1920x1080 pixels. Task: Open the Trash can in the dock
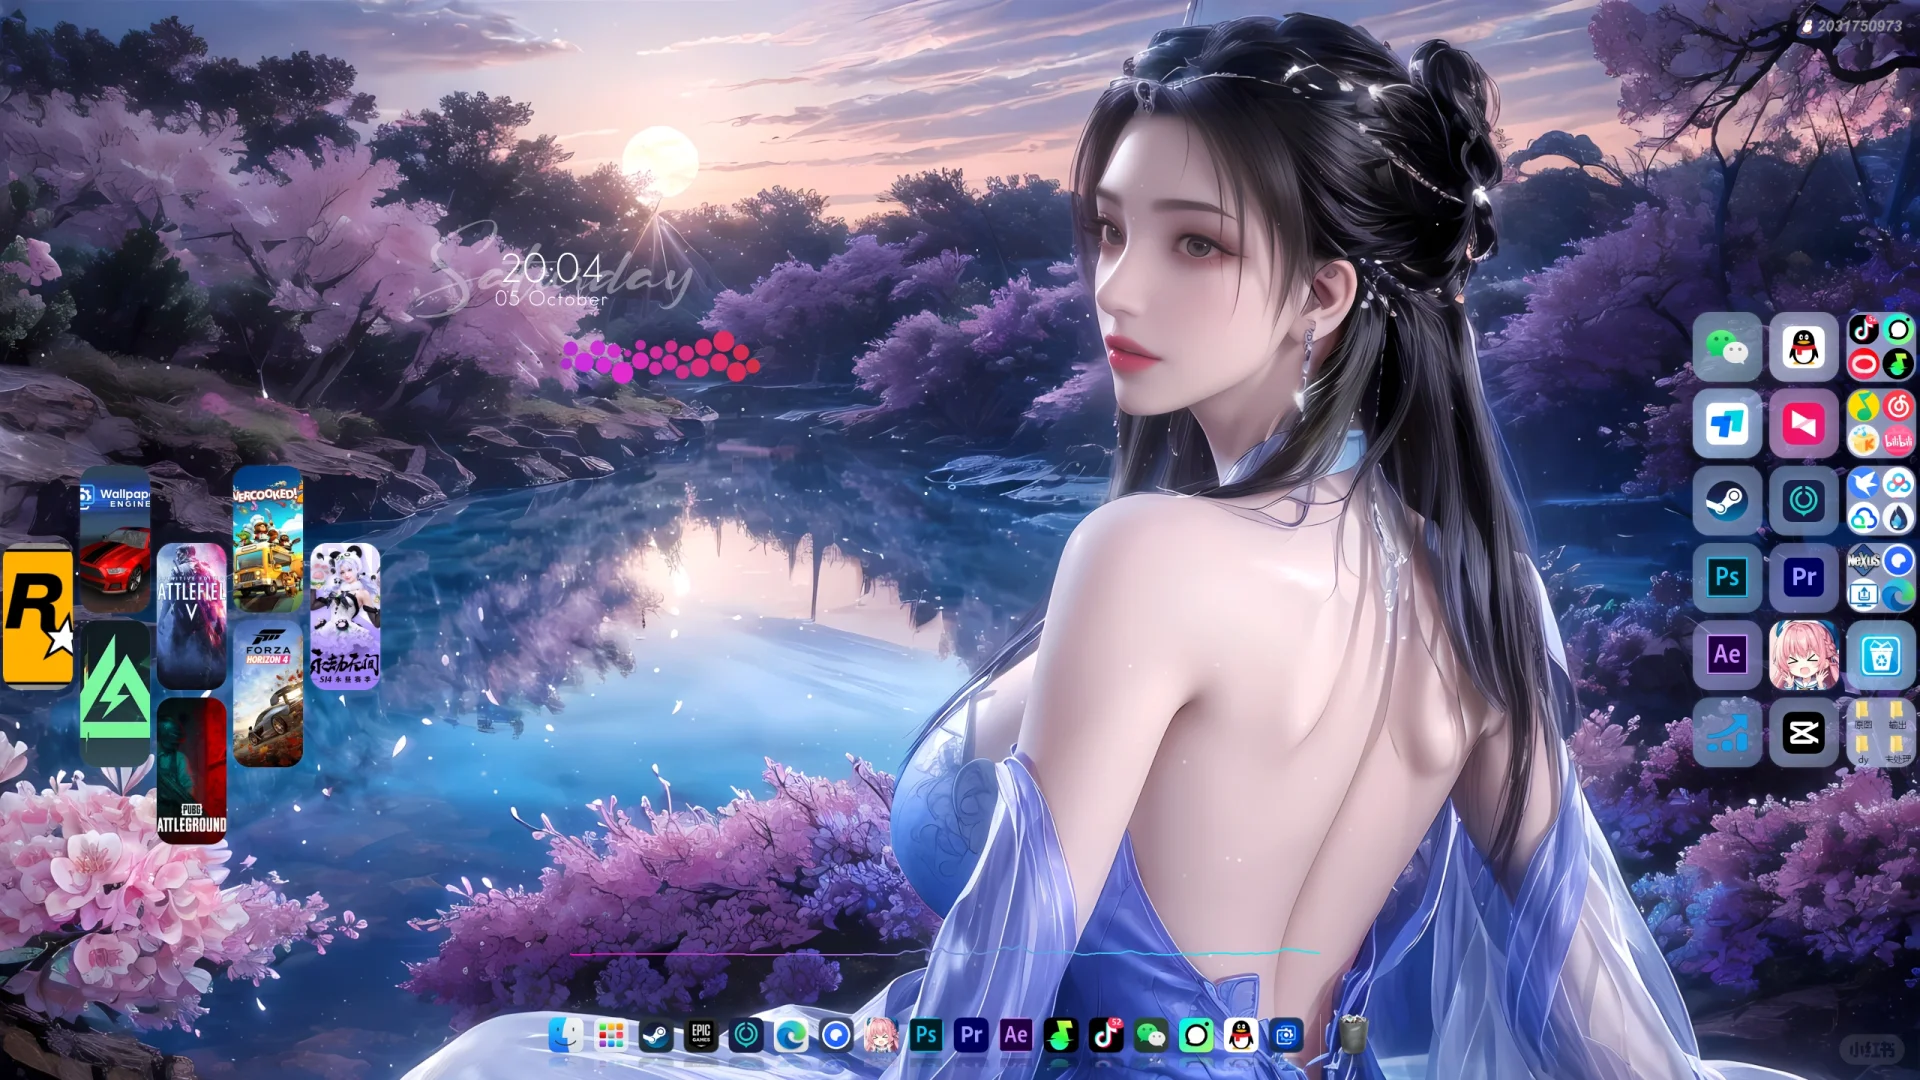(1352, 1034)
